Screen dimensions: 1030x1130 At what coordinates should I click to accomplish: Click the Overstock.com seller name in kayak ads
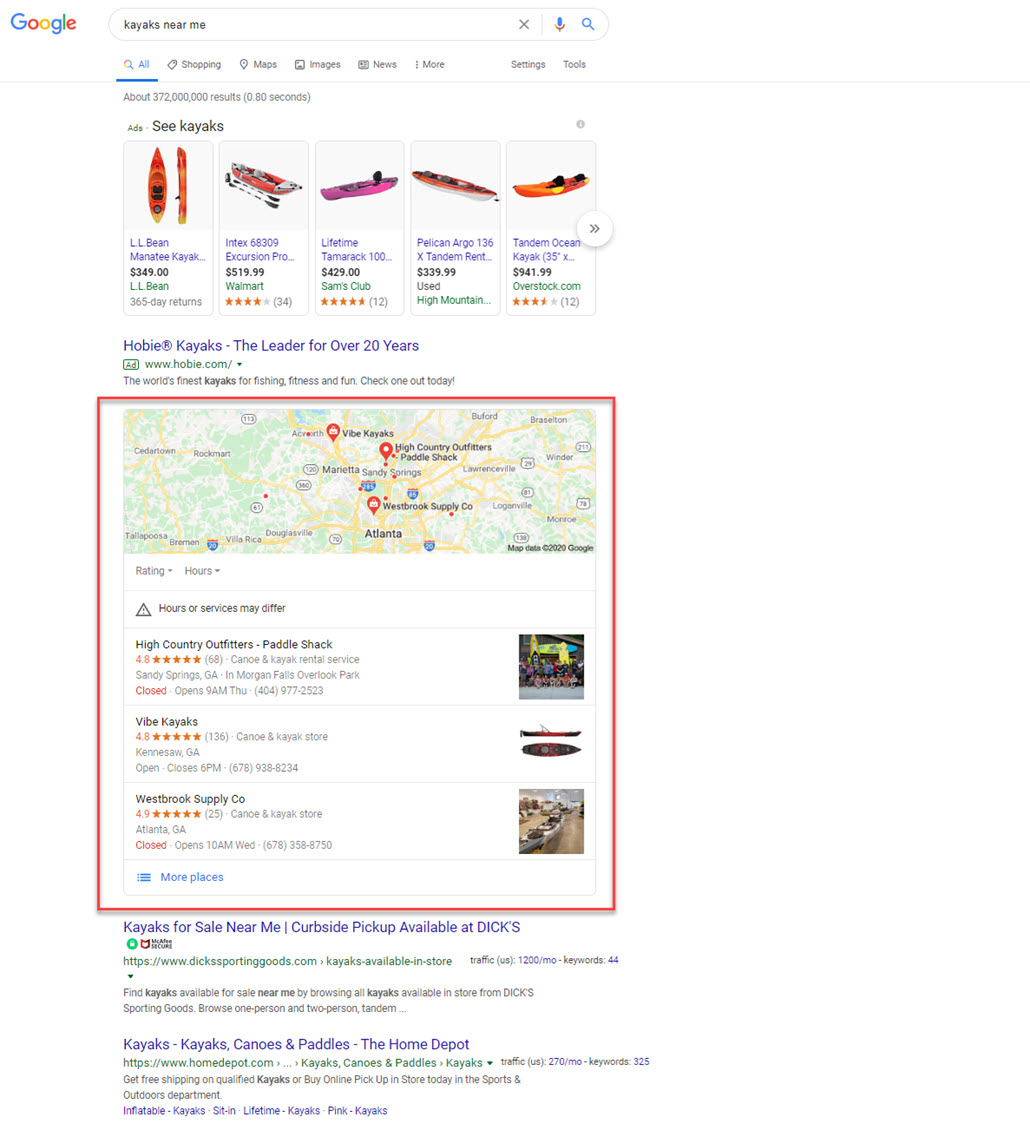pos(546,286)
